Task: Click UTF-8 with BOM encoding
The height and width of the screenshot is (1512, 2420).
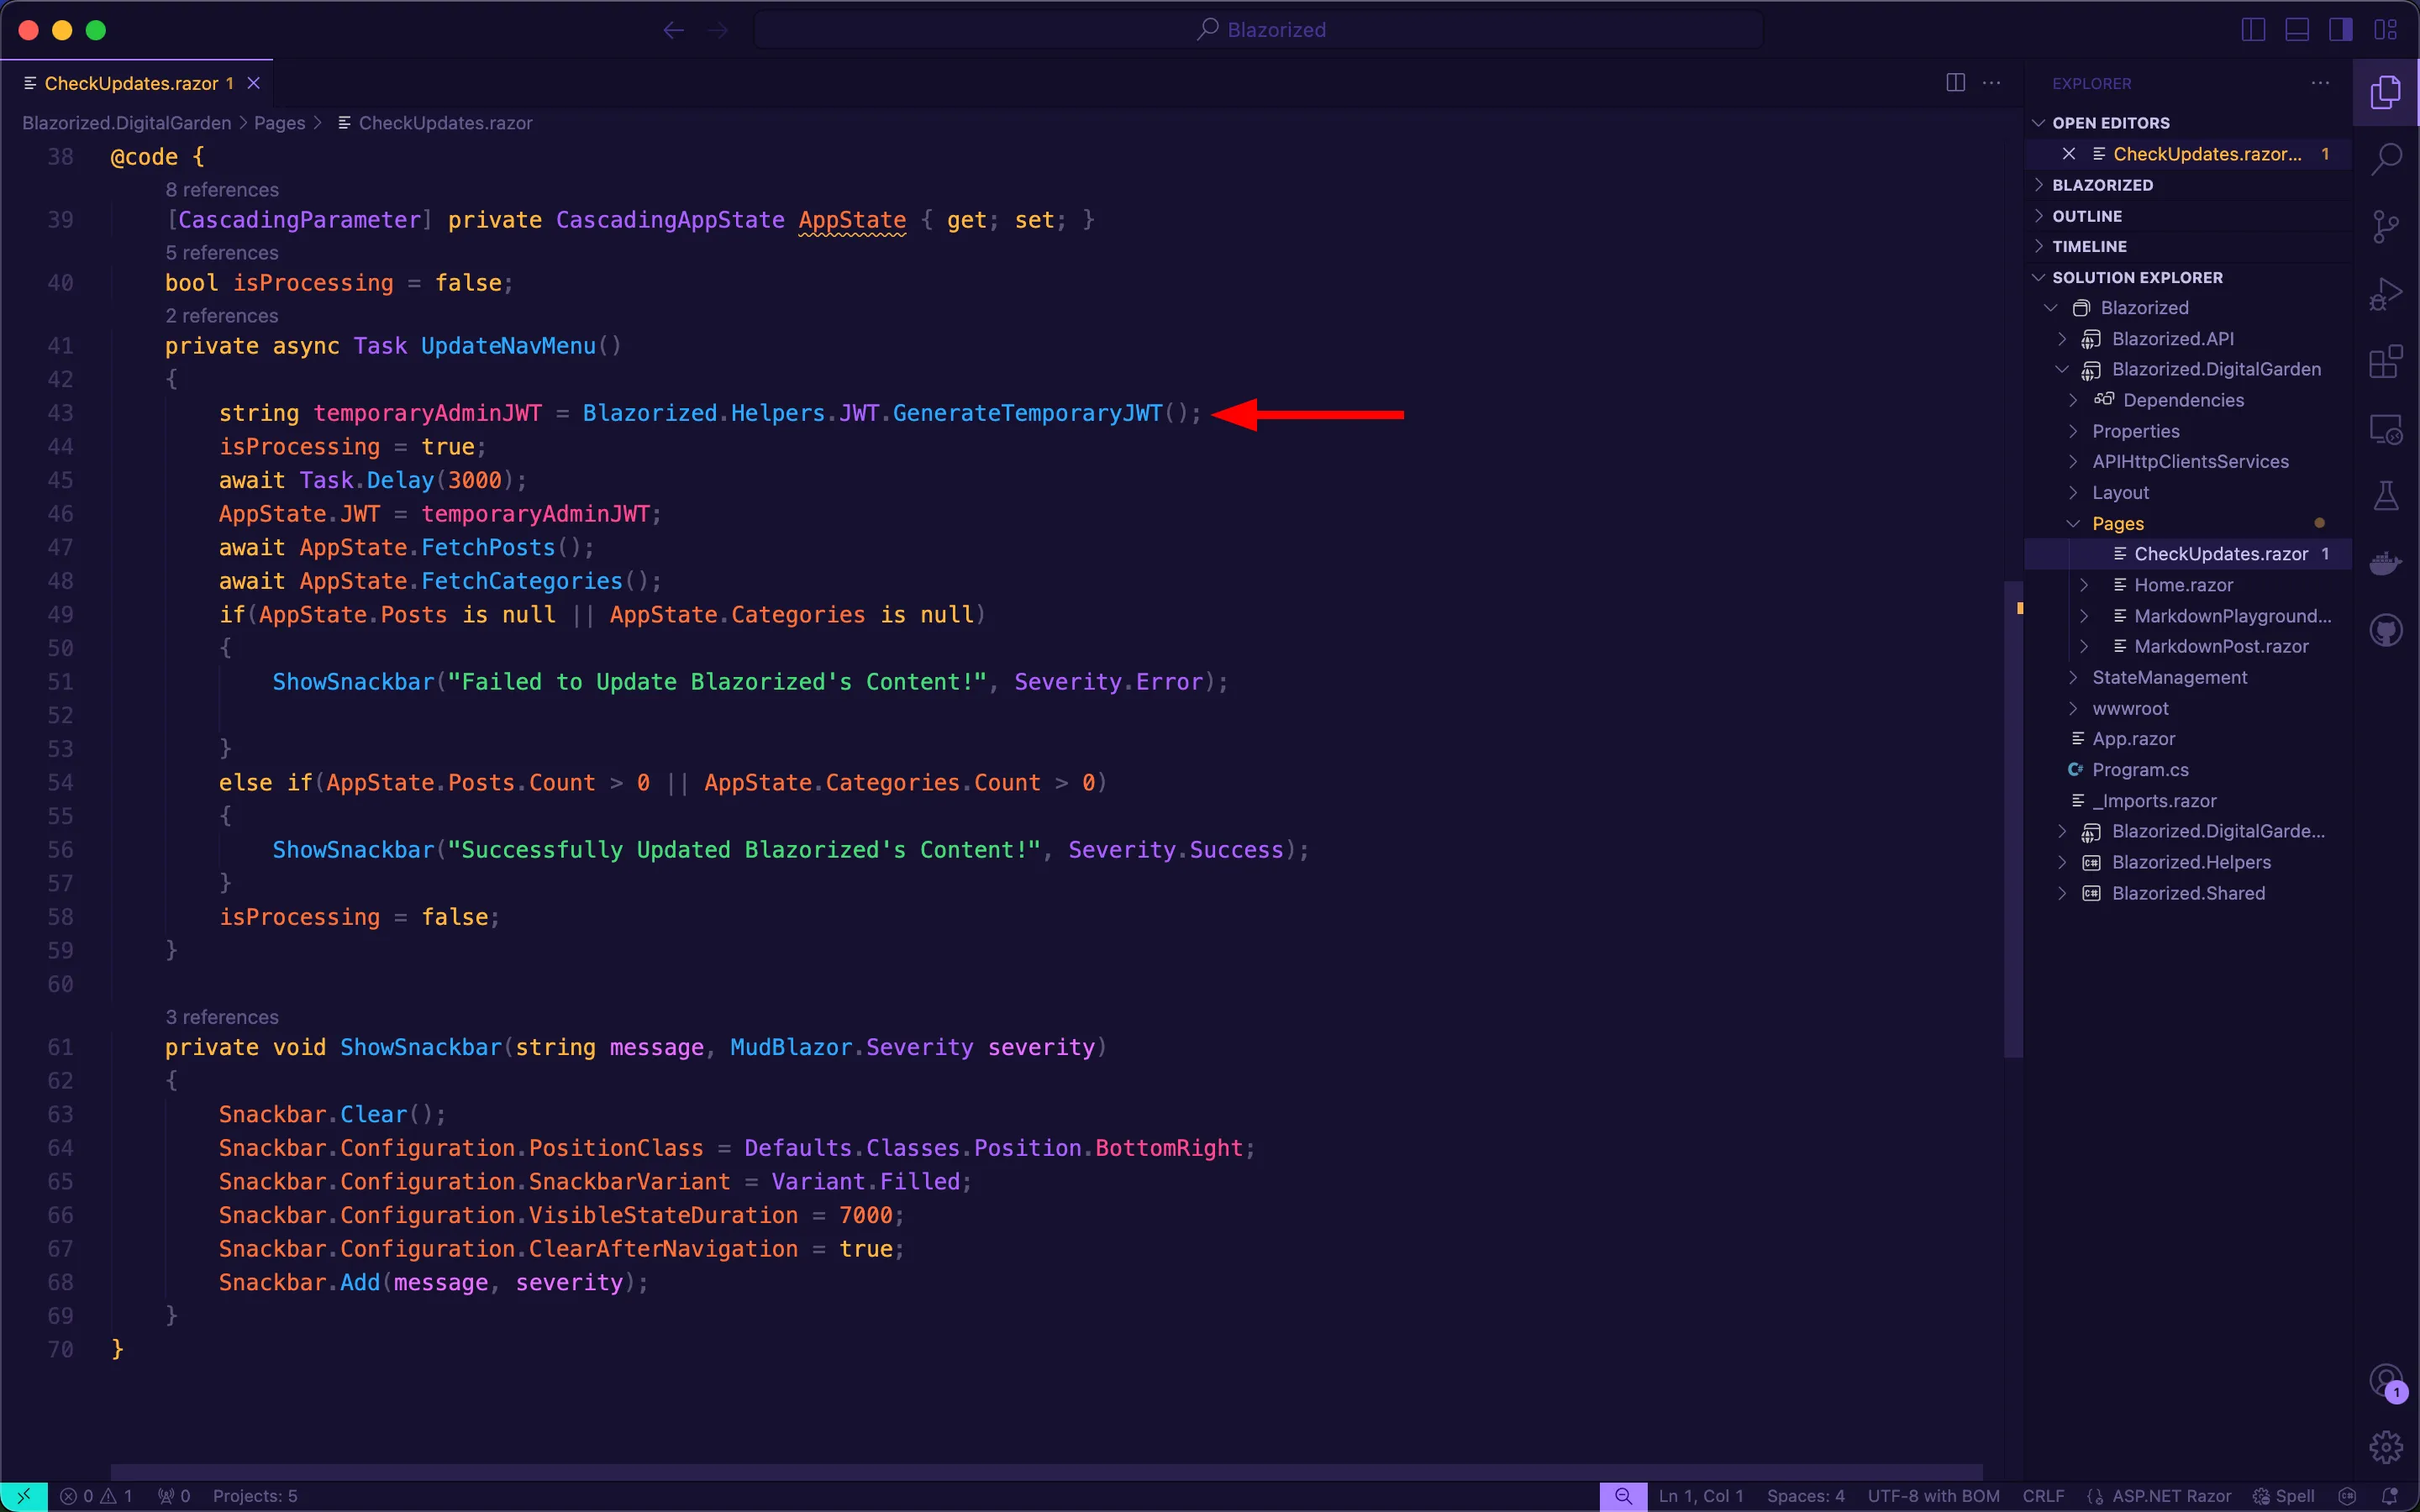Action: click(x=1933, y=1496)
